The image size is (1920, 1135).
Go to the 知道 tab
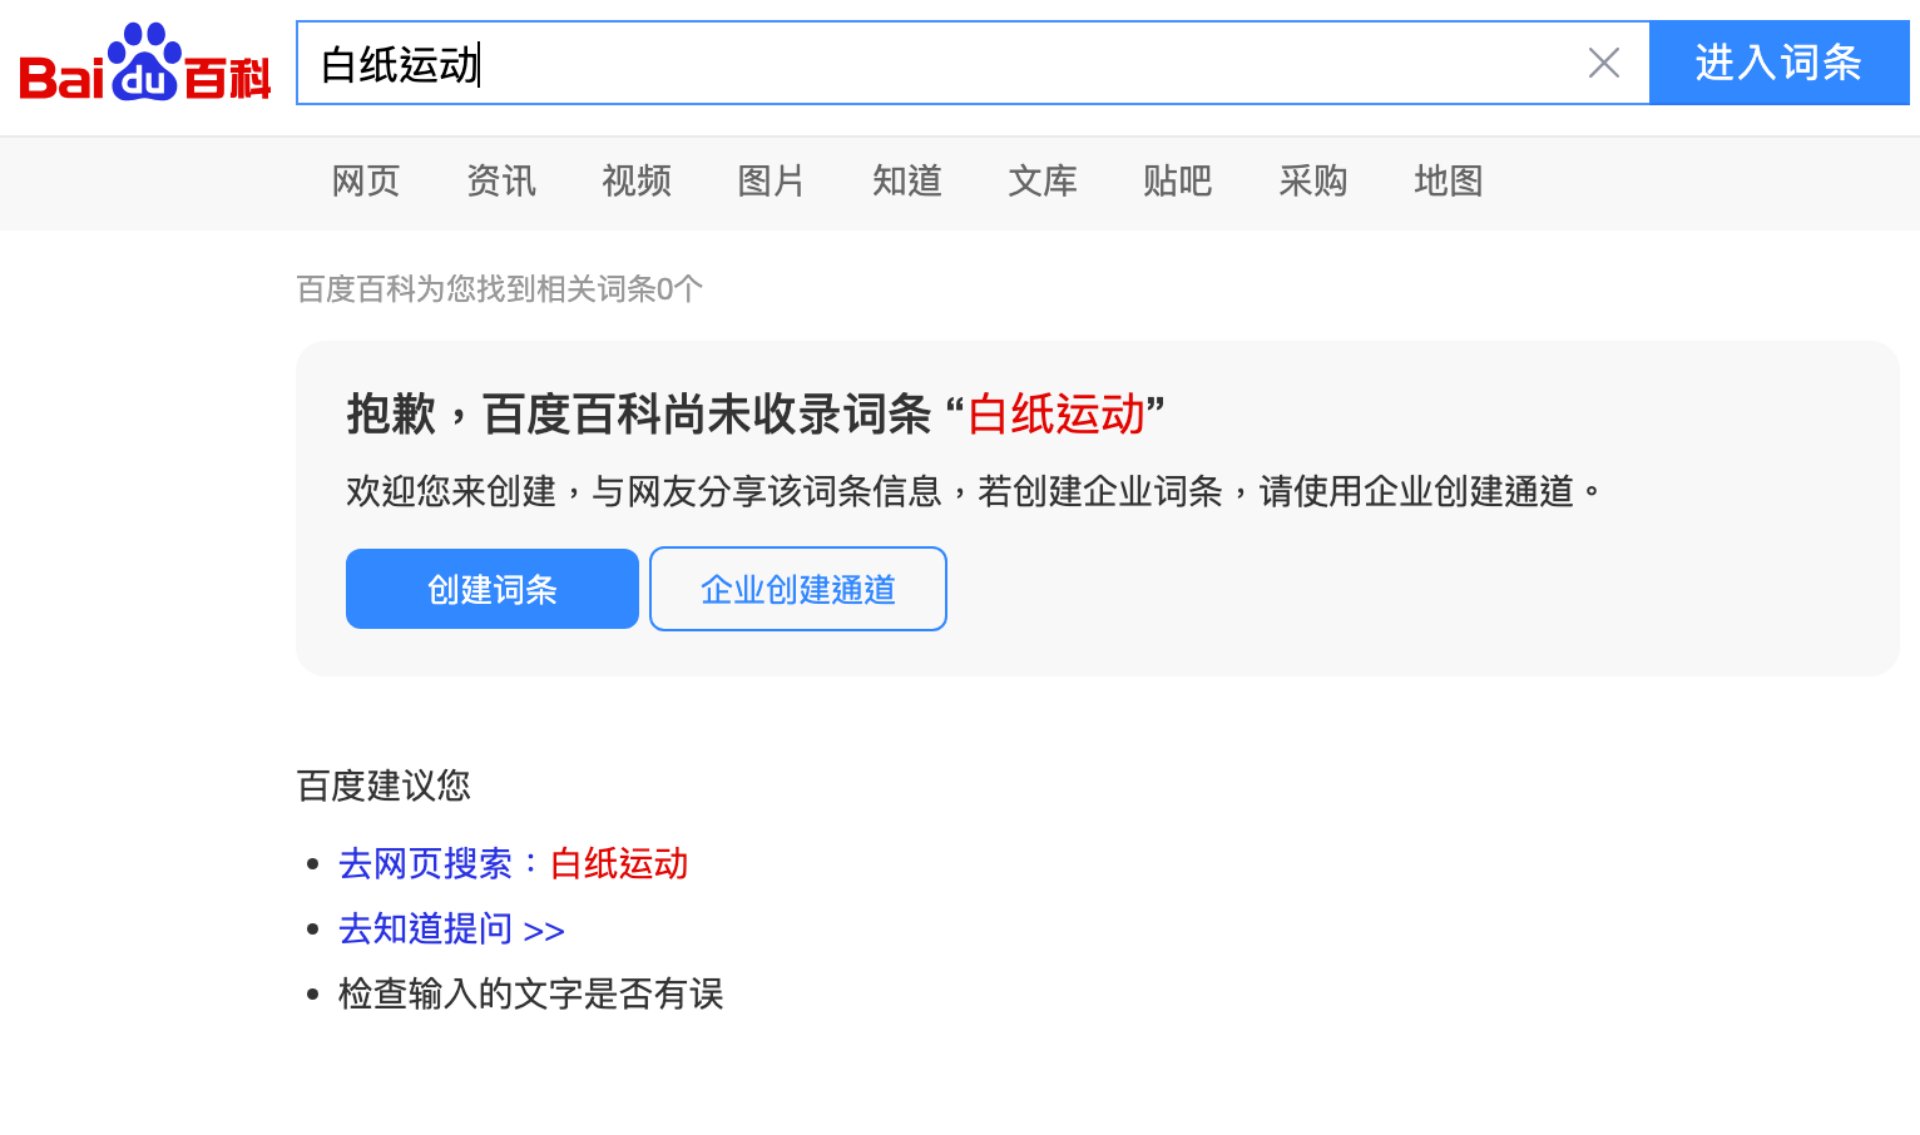click(907, 181)
